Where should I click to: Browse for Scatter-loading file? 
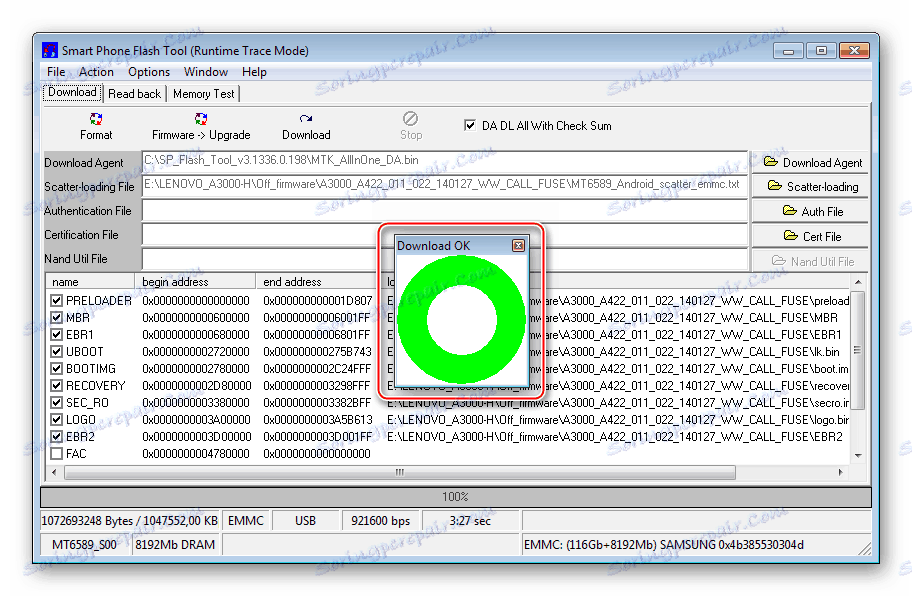[812, 187]
